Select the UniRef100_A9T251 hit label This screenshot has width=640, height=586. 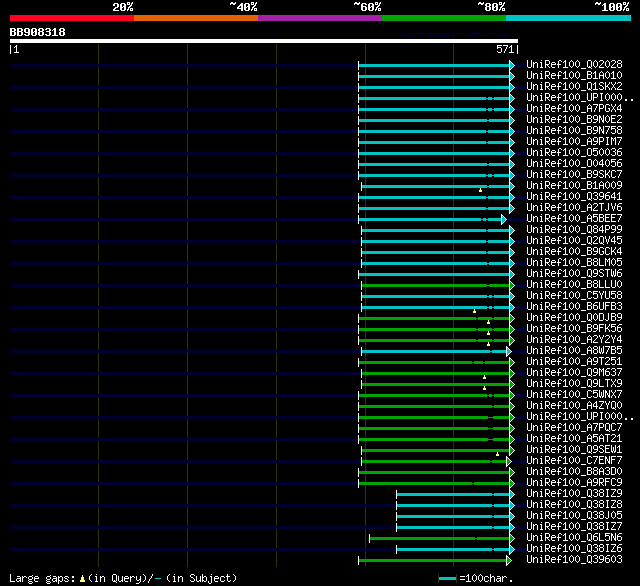574,362
